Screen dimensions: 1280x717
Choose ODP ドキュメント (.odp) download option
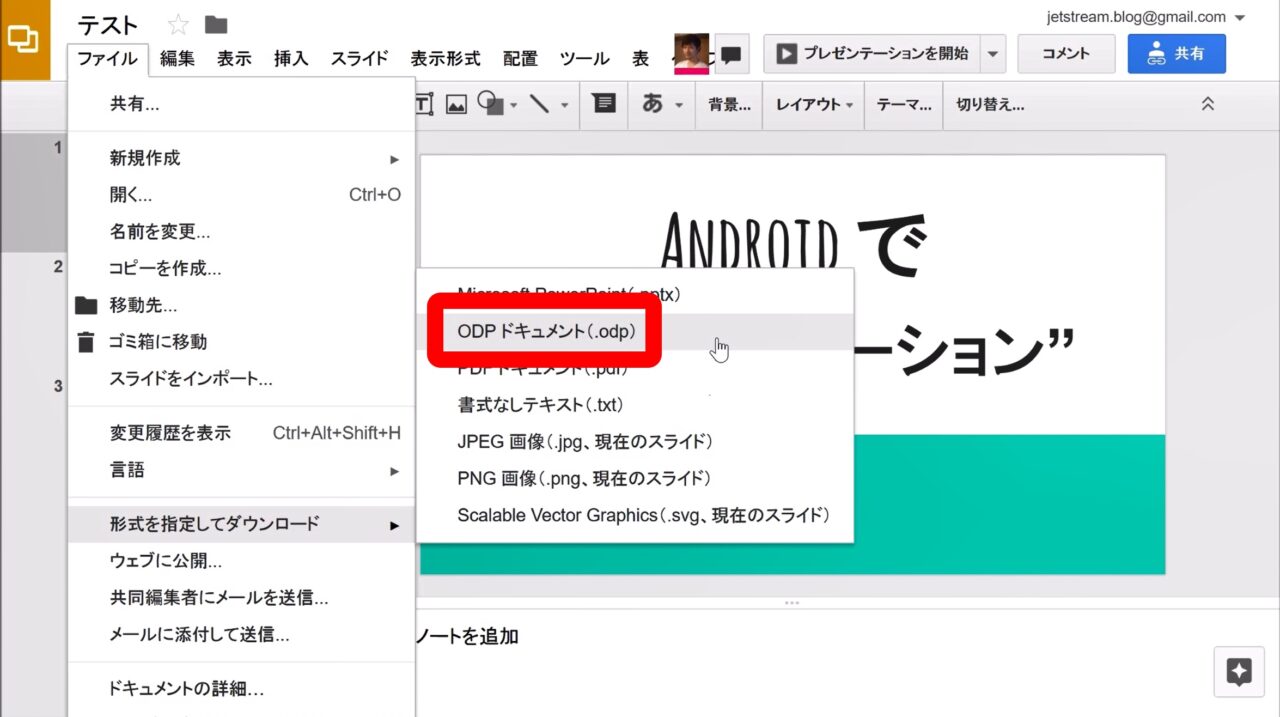(x=546, y=331)
